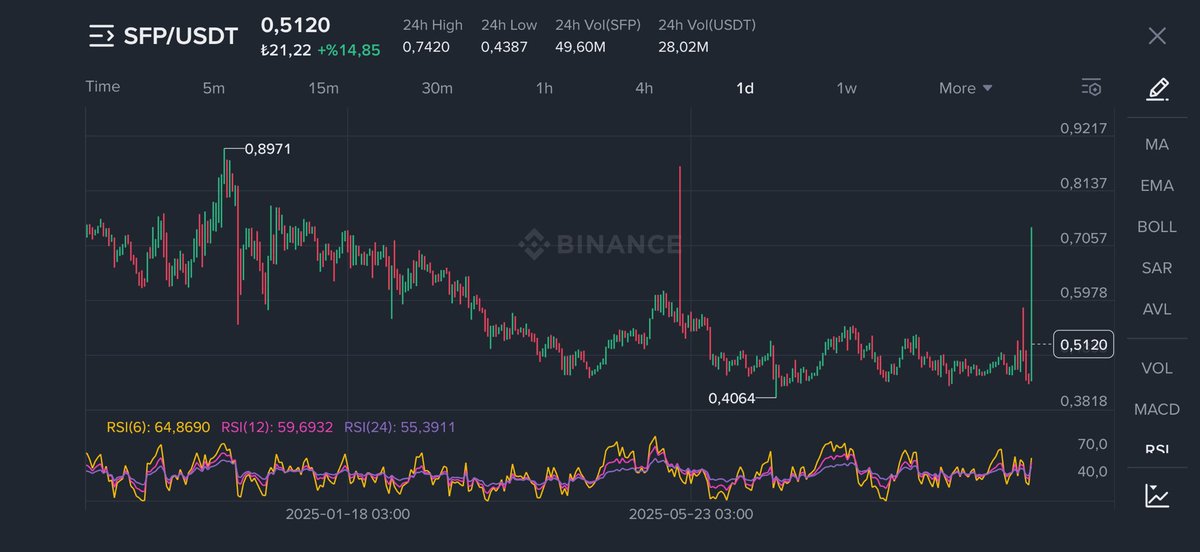Open the line chart icon at bottom right
This screenshot has height=552, width=1200.
(1157, 494)
